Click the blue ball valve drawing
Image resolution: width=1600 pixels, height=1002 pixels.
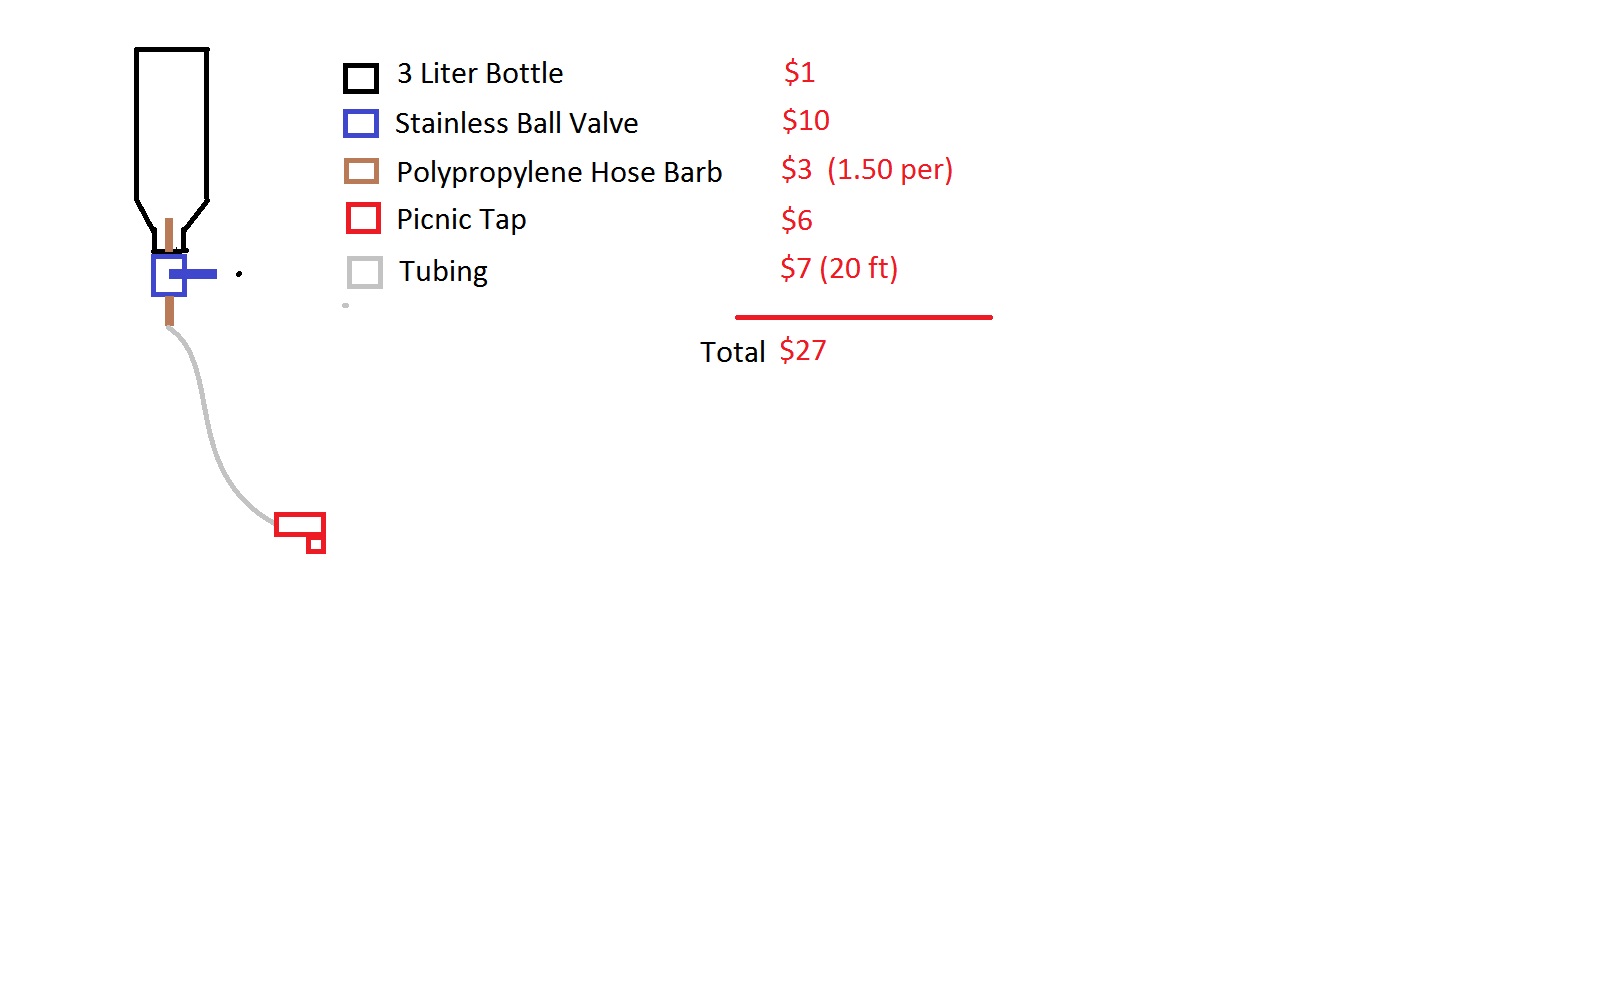pos(169,275)
